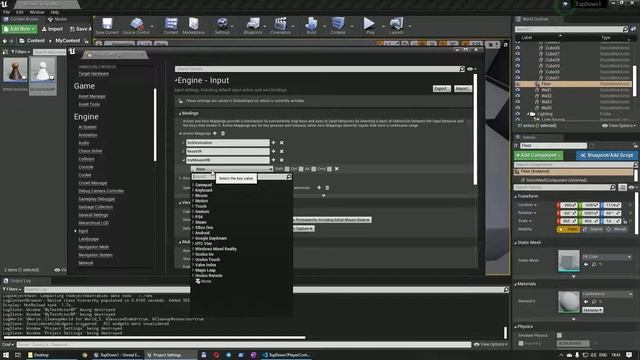Clear all Action Mappings with trash icon
Image resolution: width=640 pixels, height=360 pixels.
(223, 133)
